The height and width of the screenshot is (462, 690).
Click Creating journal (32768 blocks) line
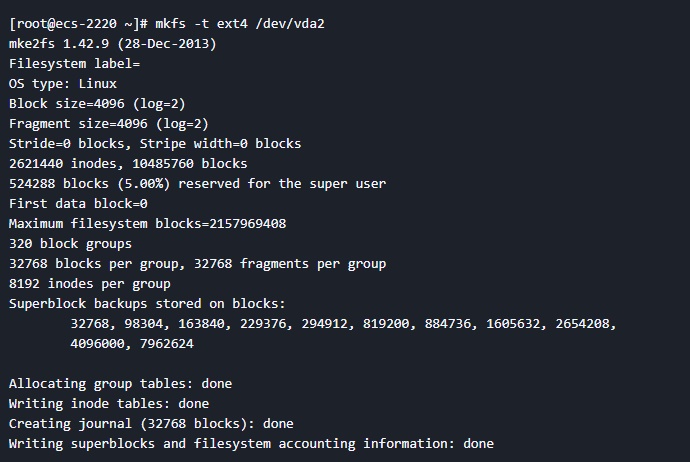(x=151, y=424)
